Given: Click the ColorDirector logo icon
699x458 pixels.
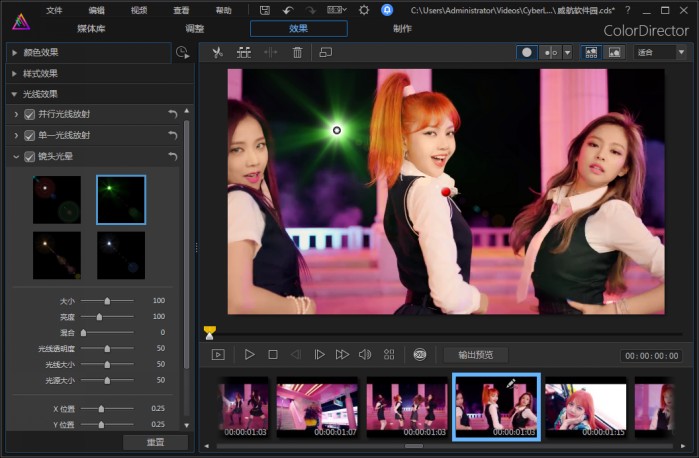Looking at the screenshot, I should tap(21, 21).
